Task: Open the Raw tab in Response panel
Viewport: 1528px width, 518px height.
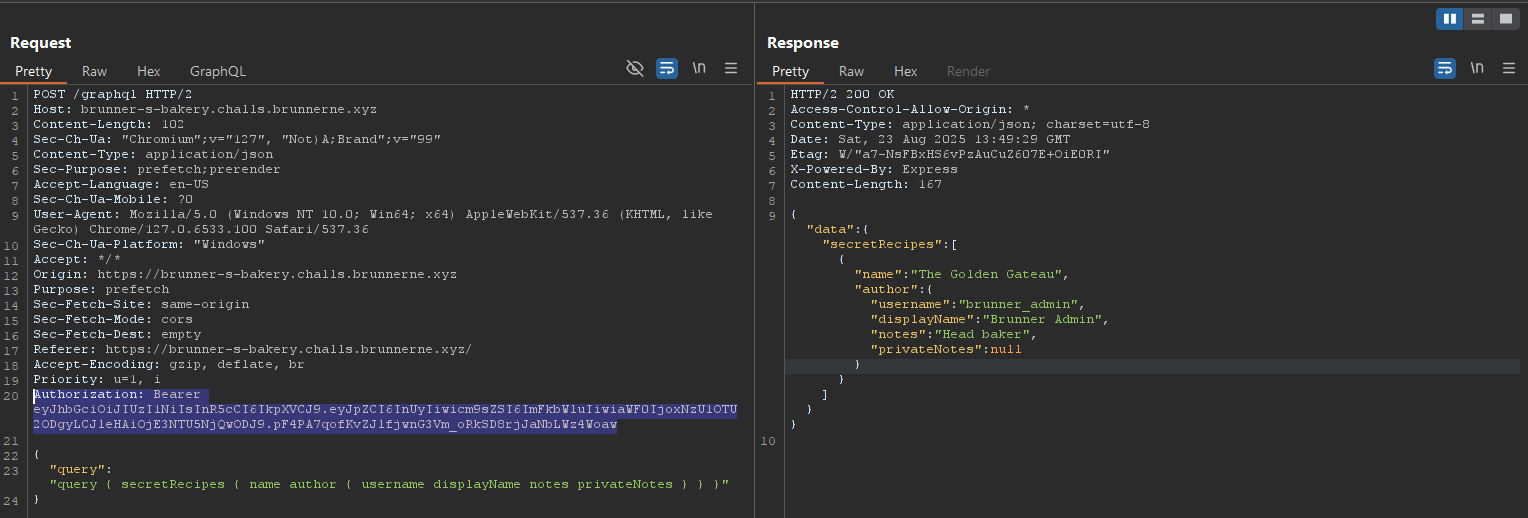Action: [x=851, y=71]
